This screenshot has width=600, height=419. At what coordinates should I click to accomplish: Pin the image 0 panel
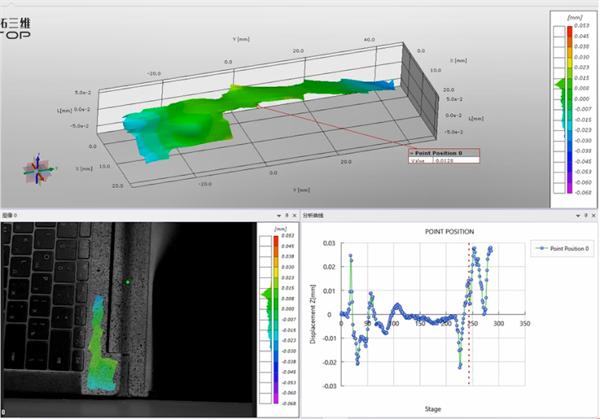point(287,216)
